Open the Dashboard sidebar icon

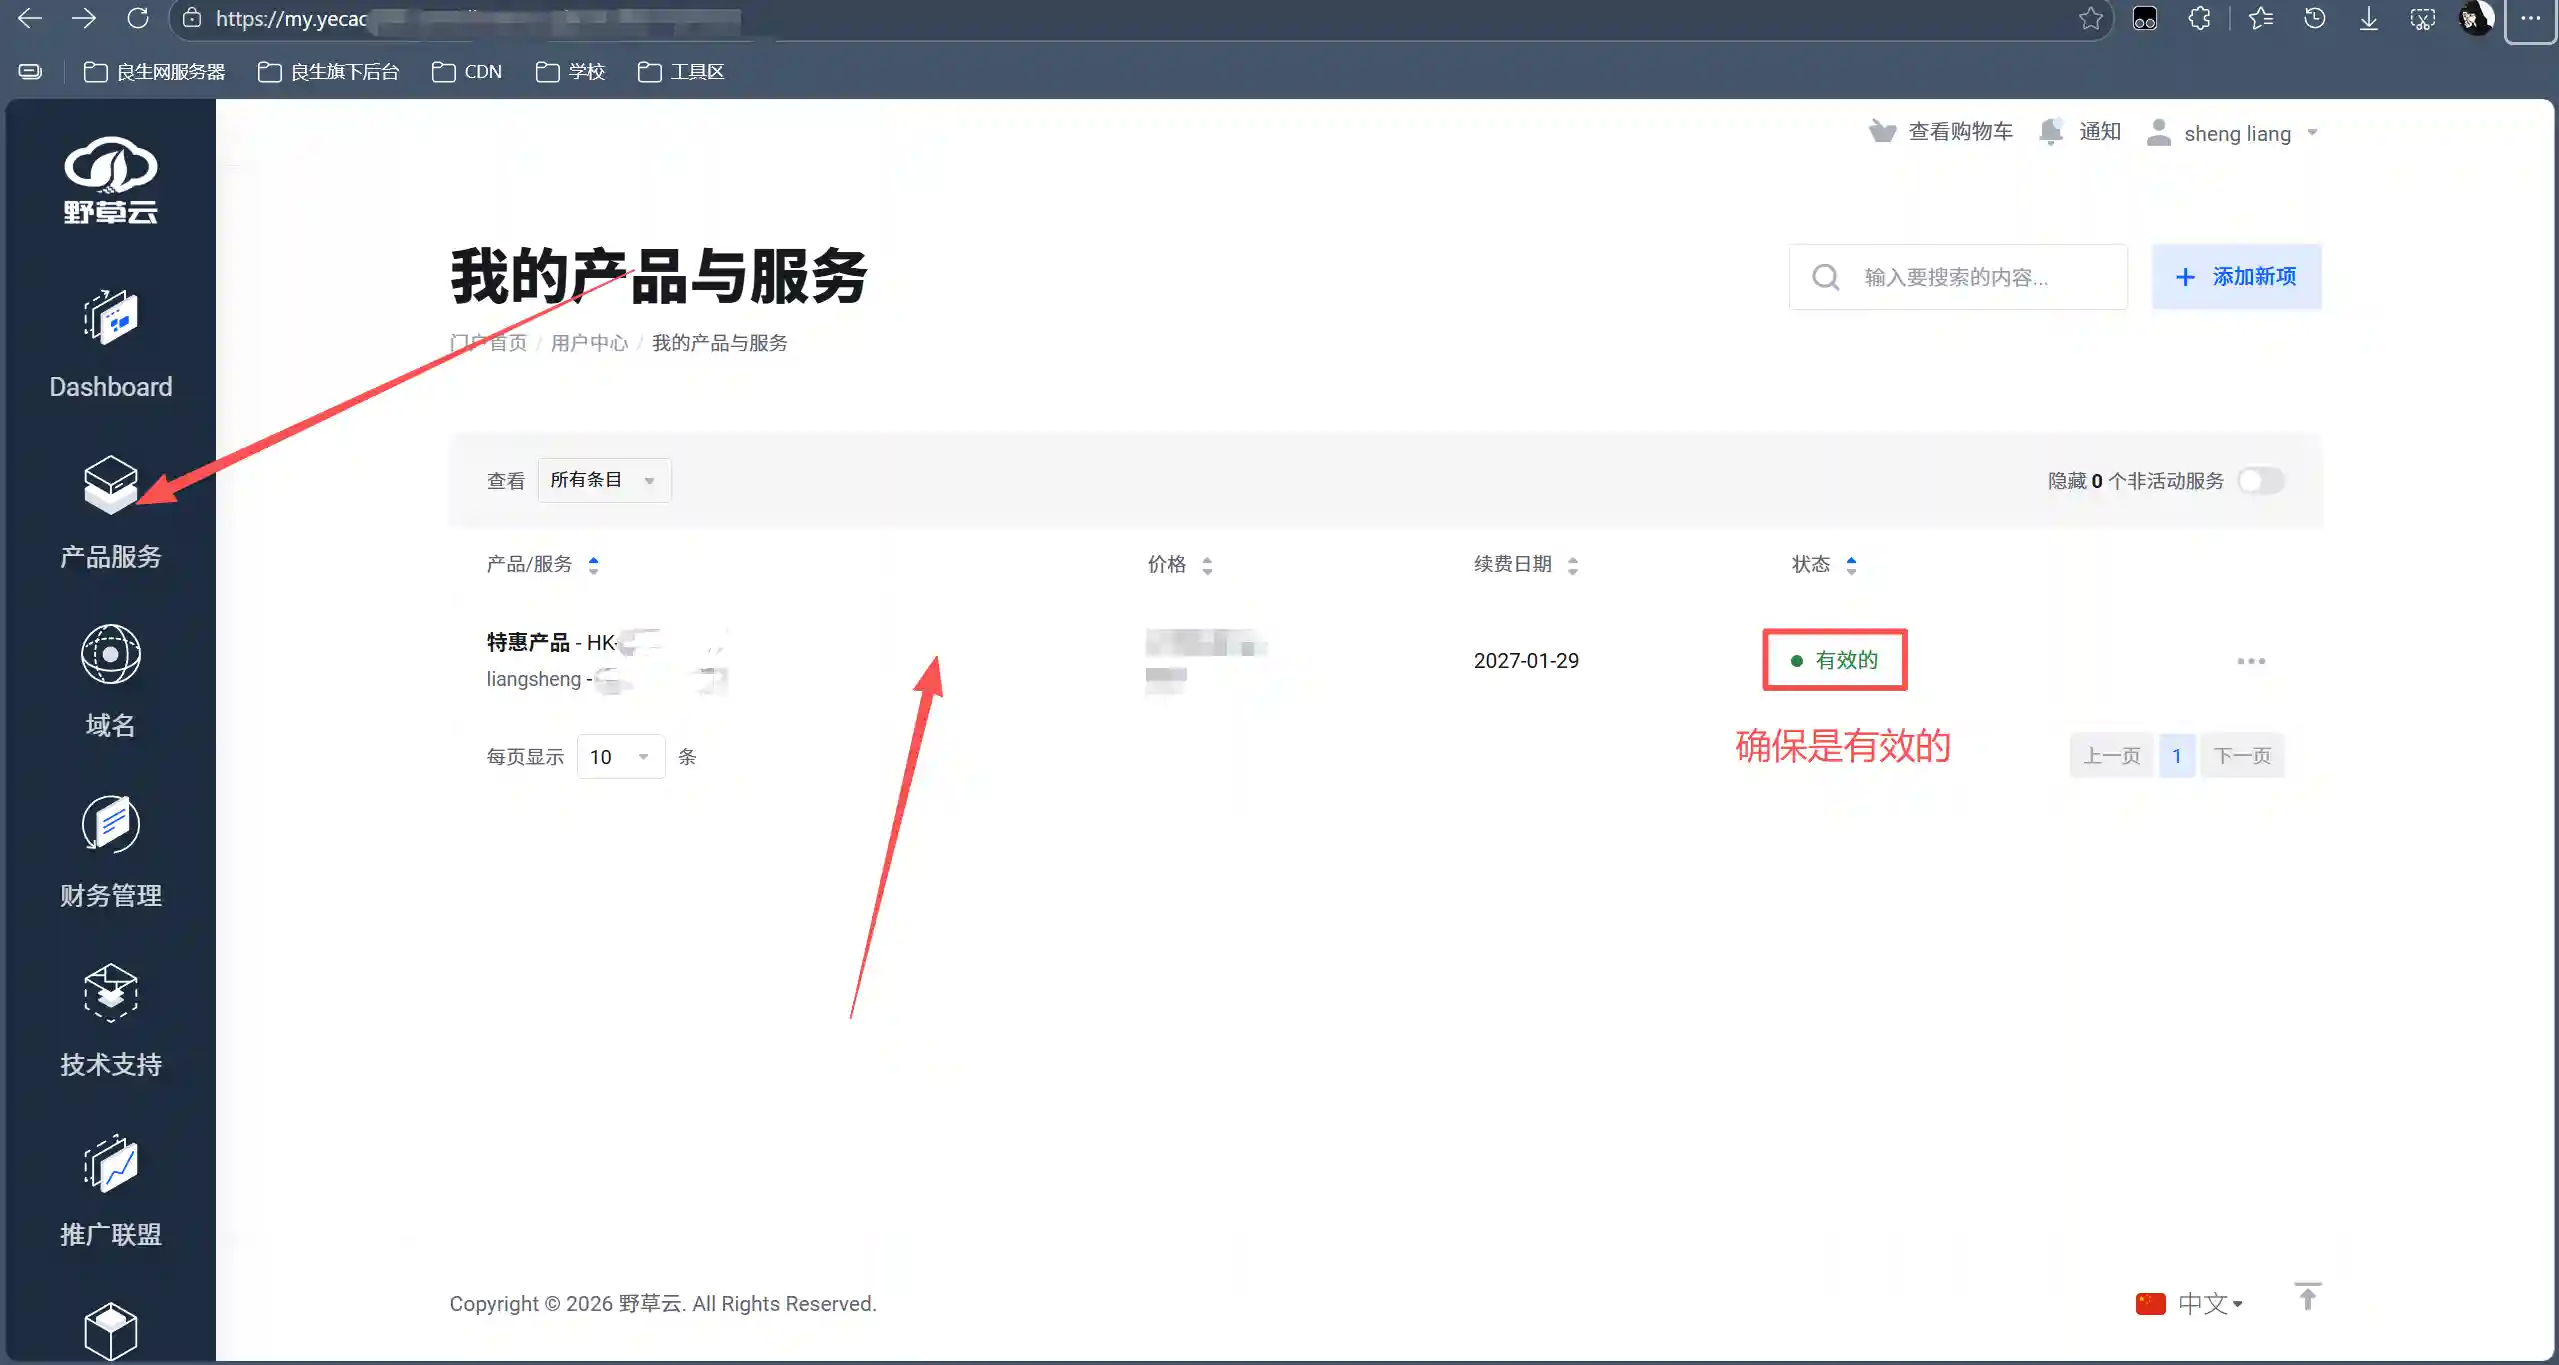click(x=110, y=318)
